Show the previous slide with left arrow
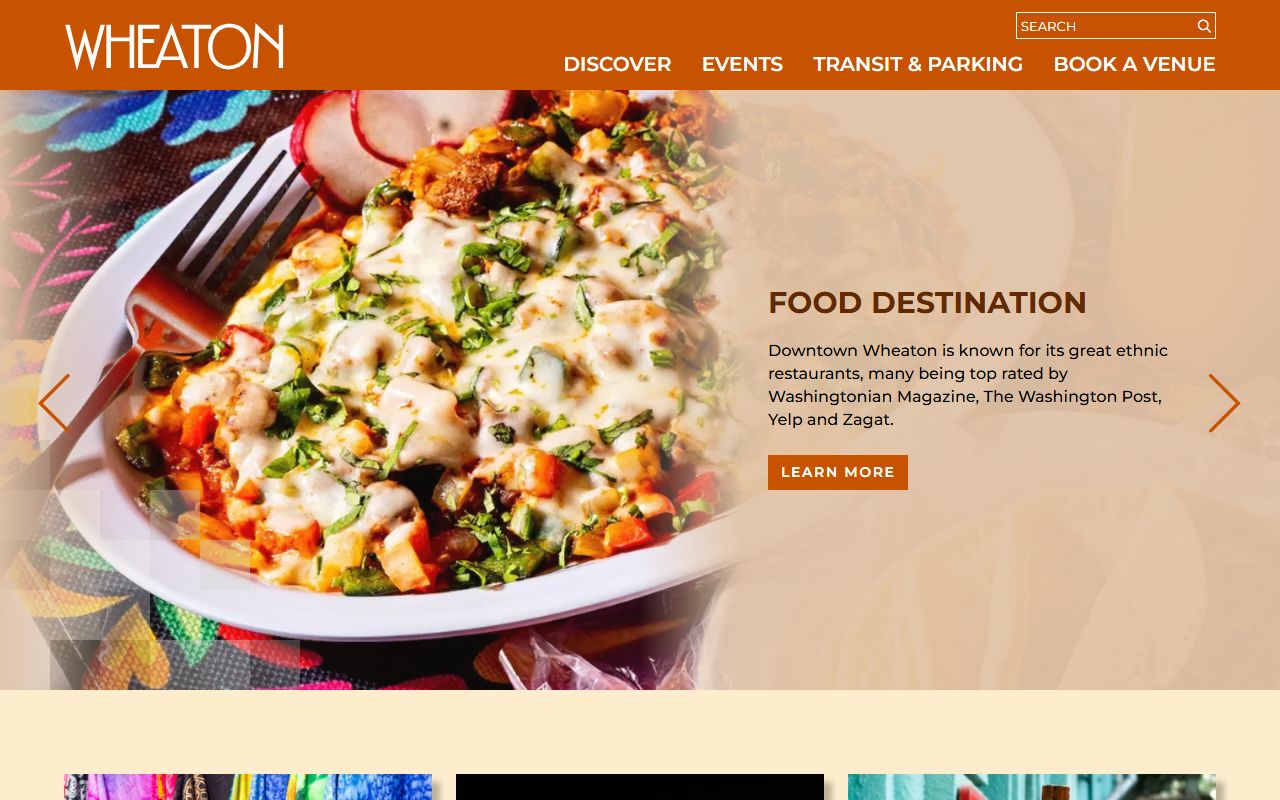Screen dimensions: 1280x800 [x=54, y=403]
